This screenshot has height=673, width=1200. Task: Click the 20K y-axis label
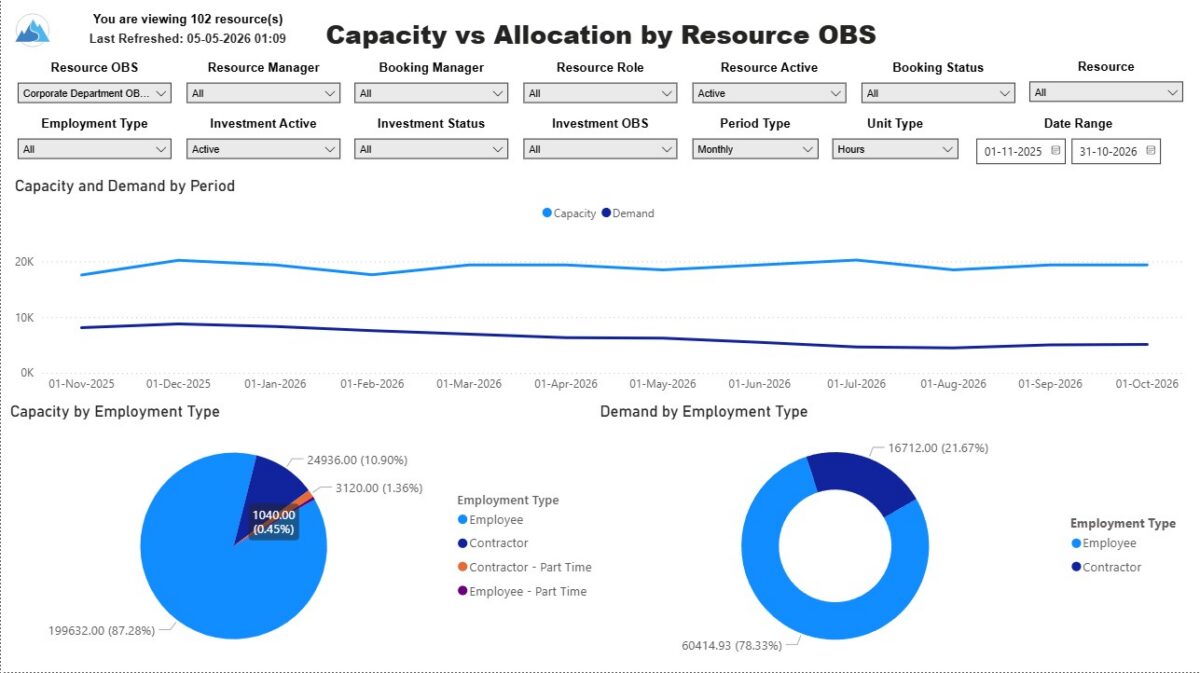coord(23,262)
